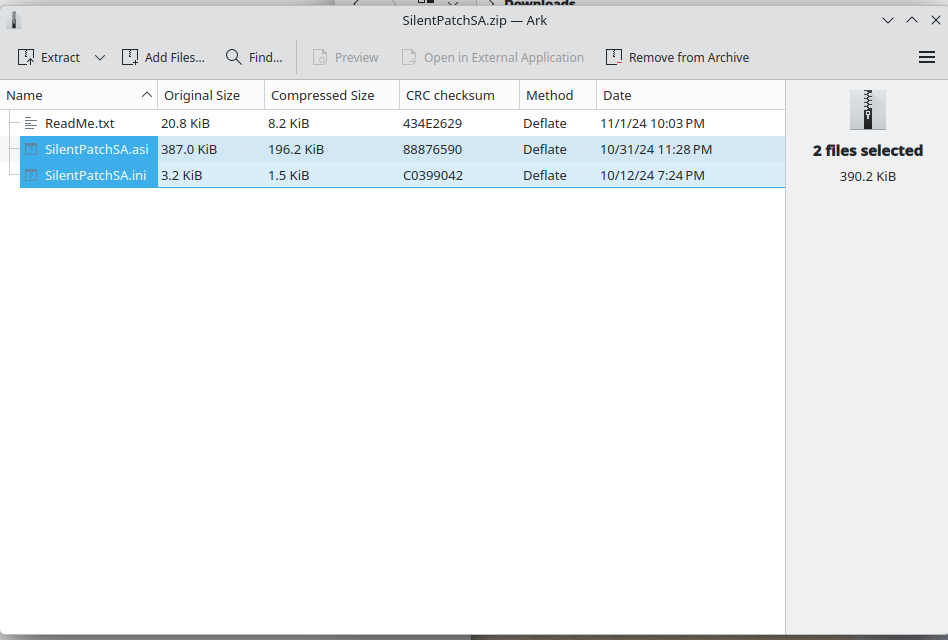Click the 1.5 KiB compressed size cell

coord(289,175)
